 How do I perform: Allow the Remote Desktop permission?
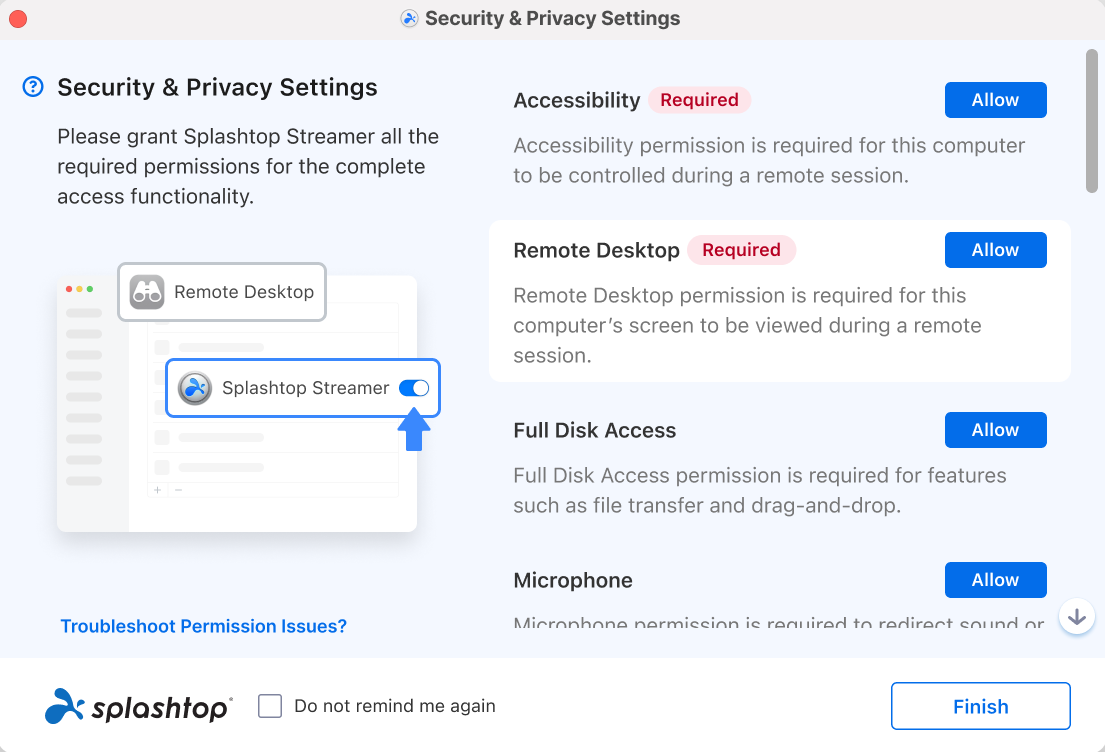tap(995, 250)
